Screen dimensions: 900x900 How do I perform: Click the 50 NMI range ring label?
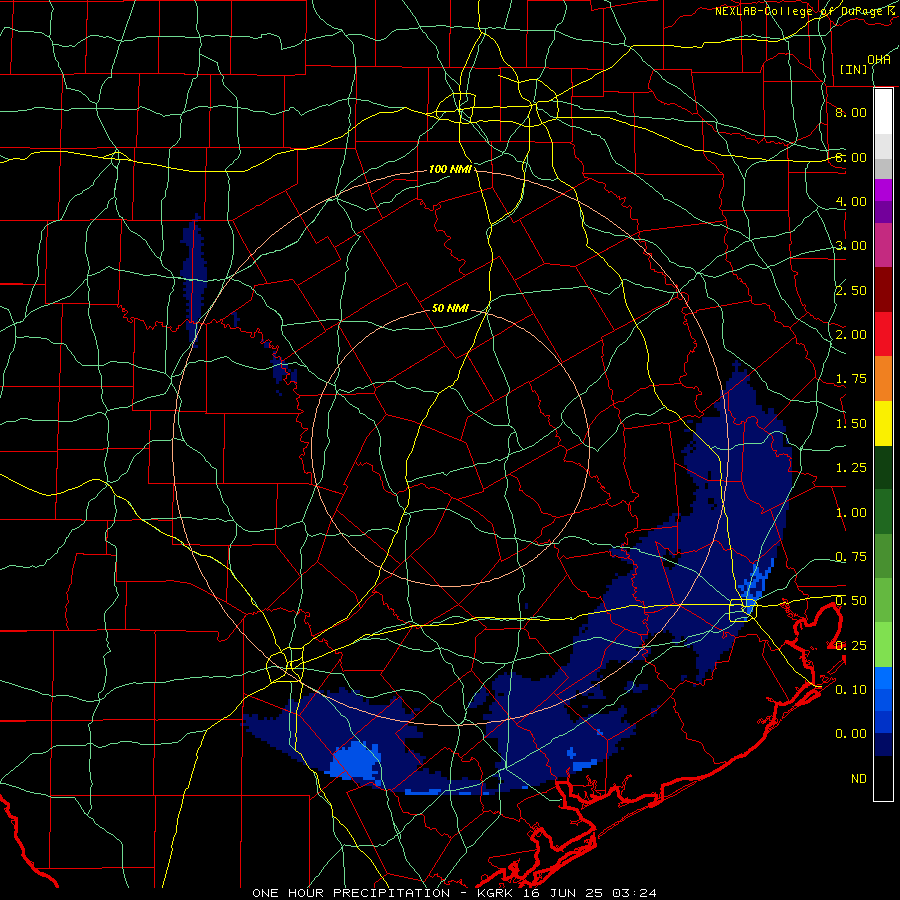[x=450, y=308]
